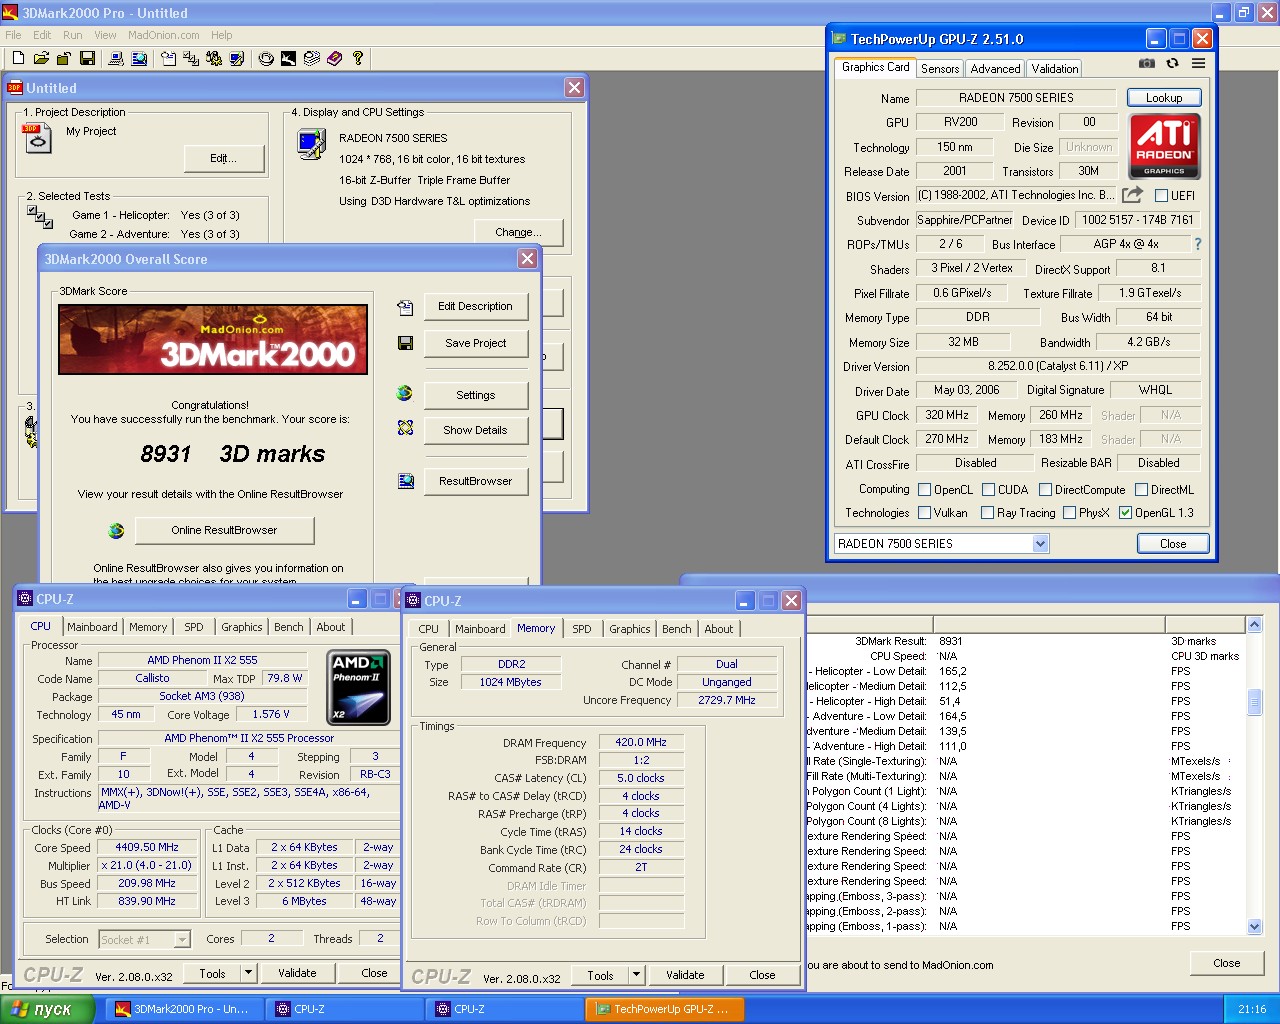Click the Show Details button

coord(475,430)
